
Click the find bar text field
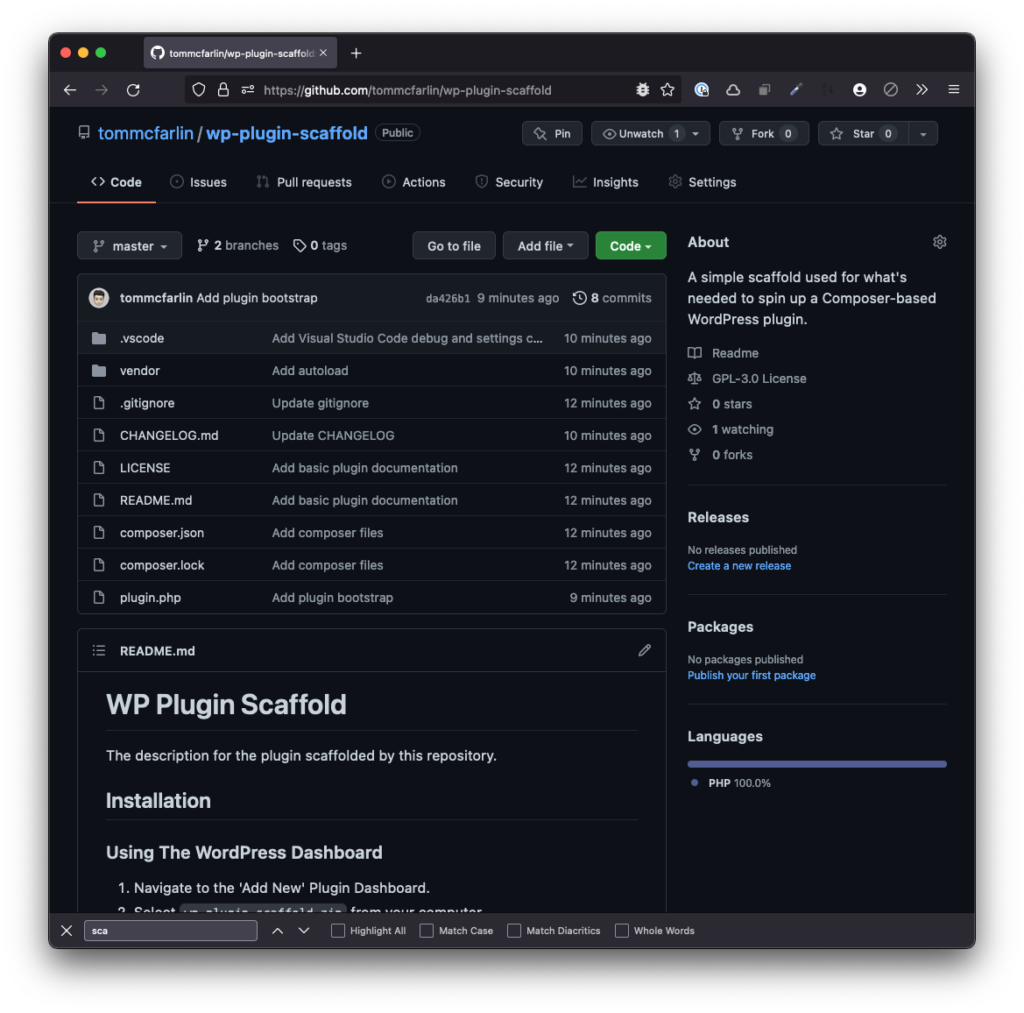[170, 931]
